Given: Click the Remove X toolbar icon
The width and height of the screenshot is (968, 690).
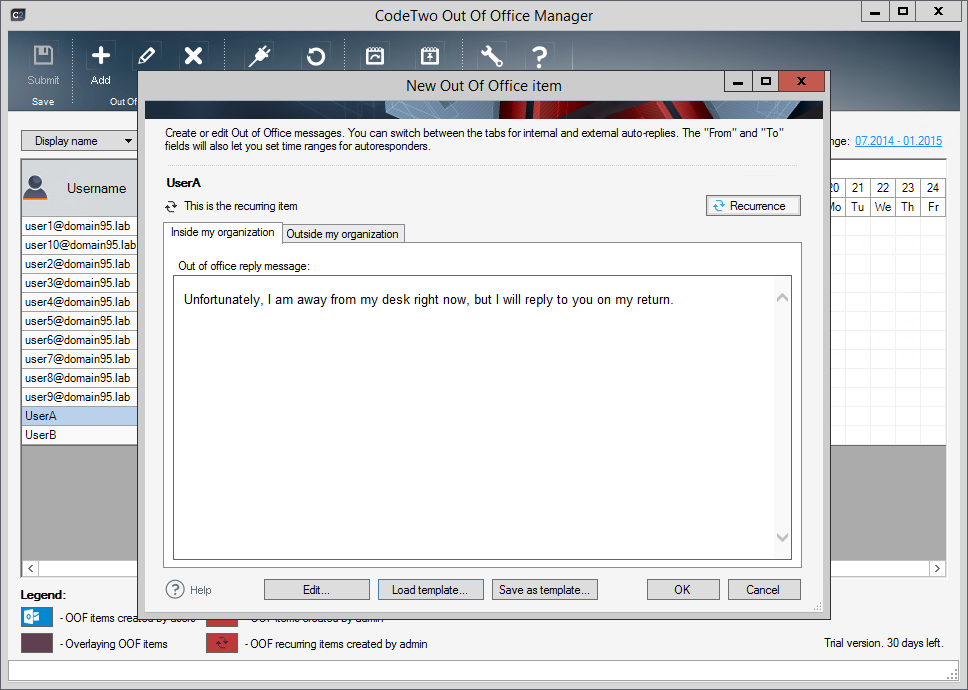Looking at the screenshot, I should pos(193,56).
